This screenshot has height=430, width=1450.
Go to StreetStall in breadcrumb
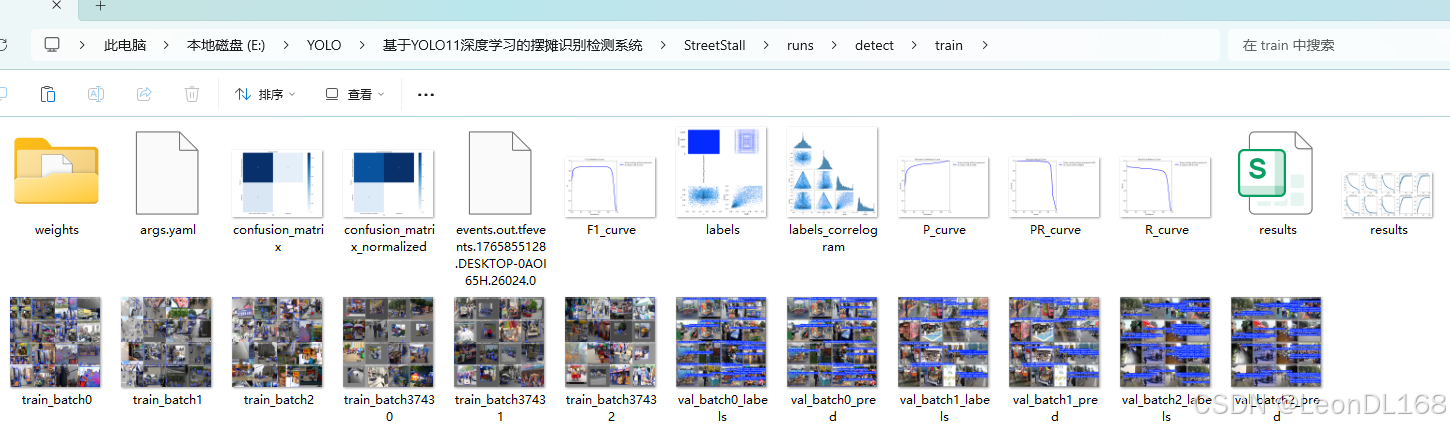tap(715, 45)
